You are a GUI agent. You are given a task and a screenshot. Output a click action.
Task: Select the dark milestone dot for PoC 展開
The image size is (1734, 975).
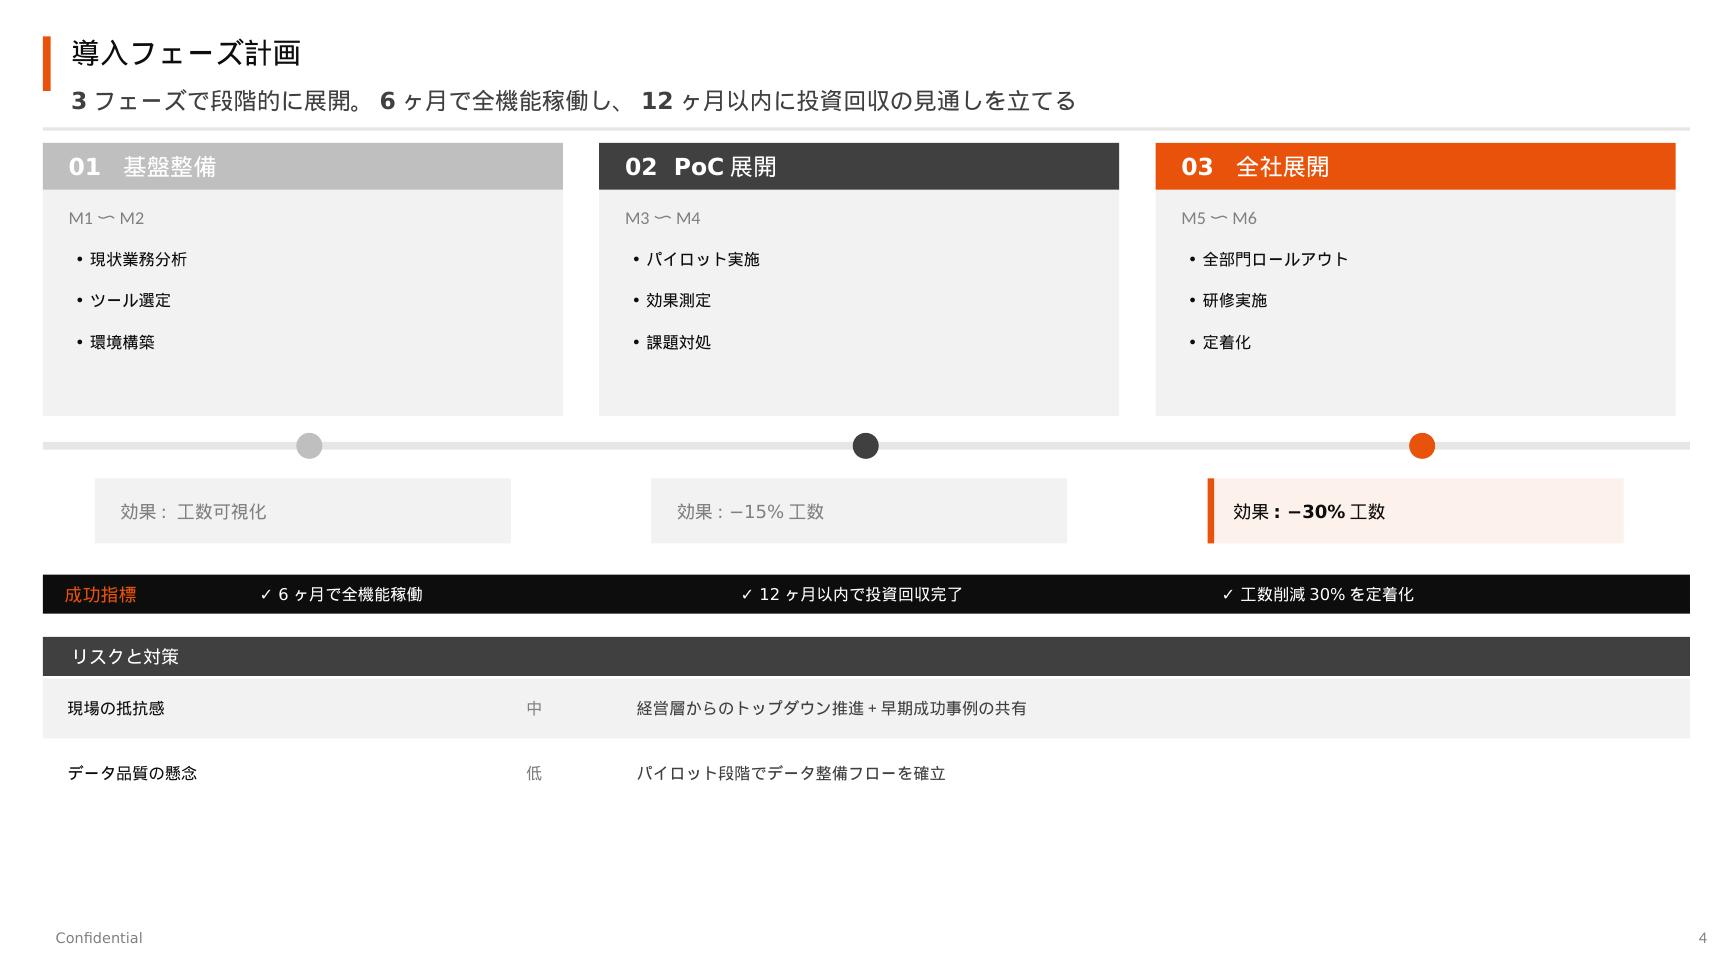click(864, 446)
